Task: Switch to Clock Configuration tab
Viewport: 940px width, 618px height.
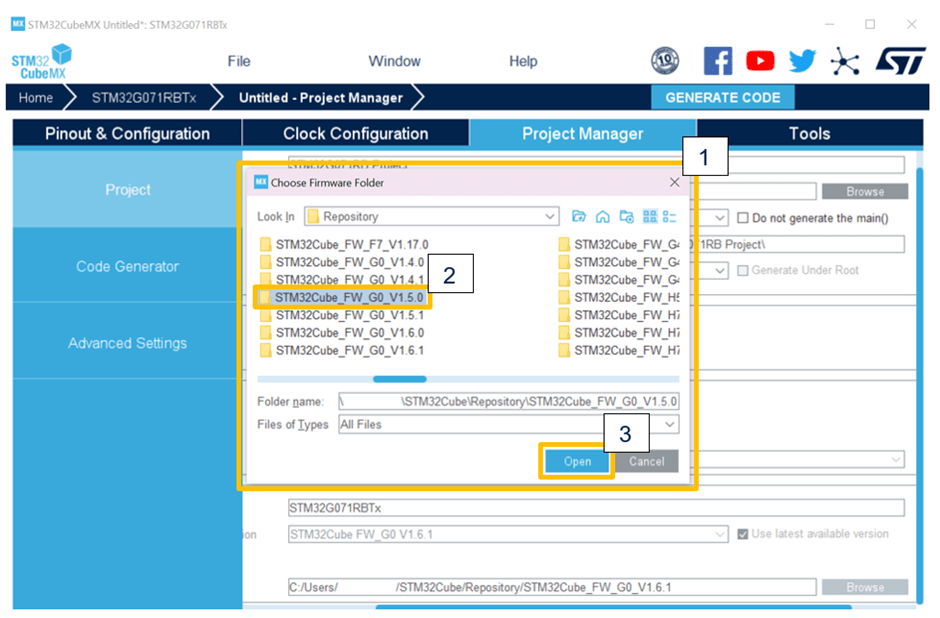Action: pyautogui.click(x=355, y=133)
